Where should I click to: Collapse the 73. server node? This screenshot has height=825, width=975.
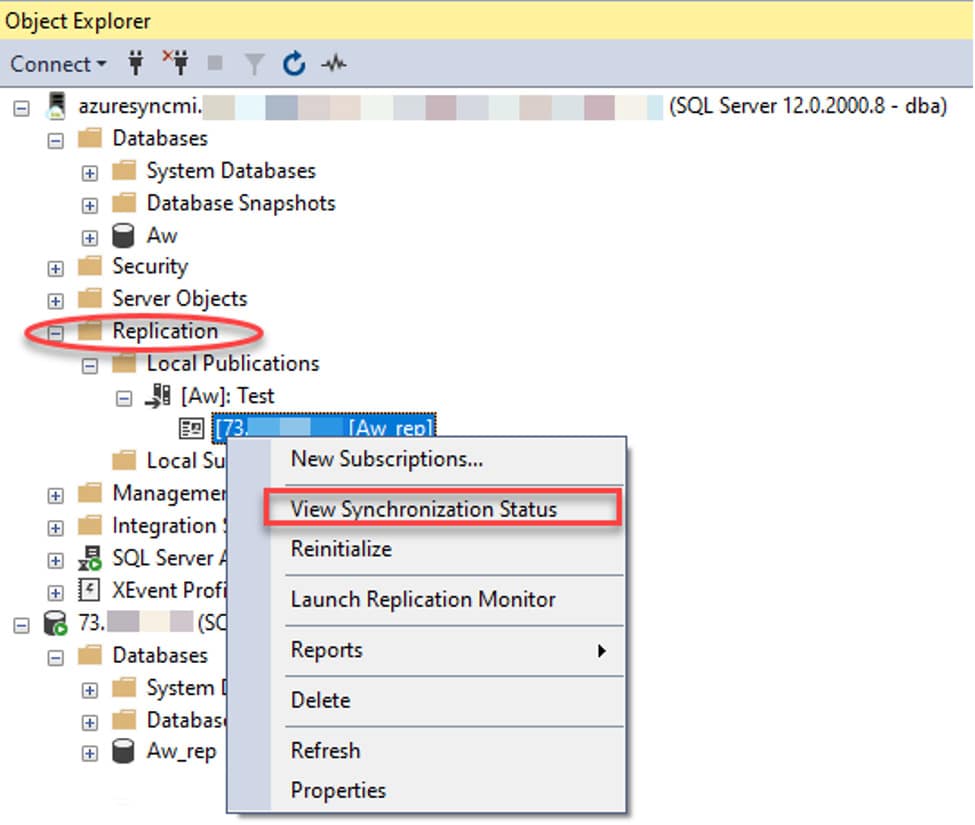(22, 625)
